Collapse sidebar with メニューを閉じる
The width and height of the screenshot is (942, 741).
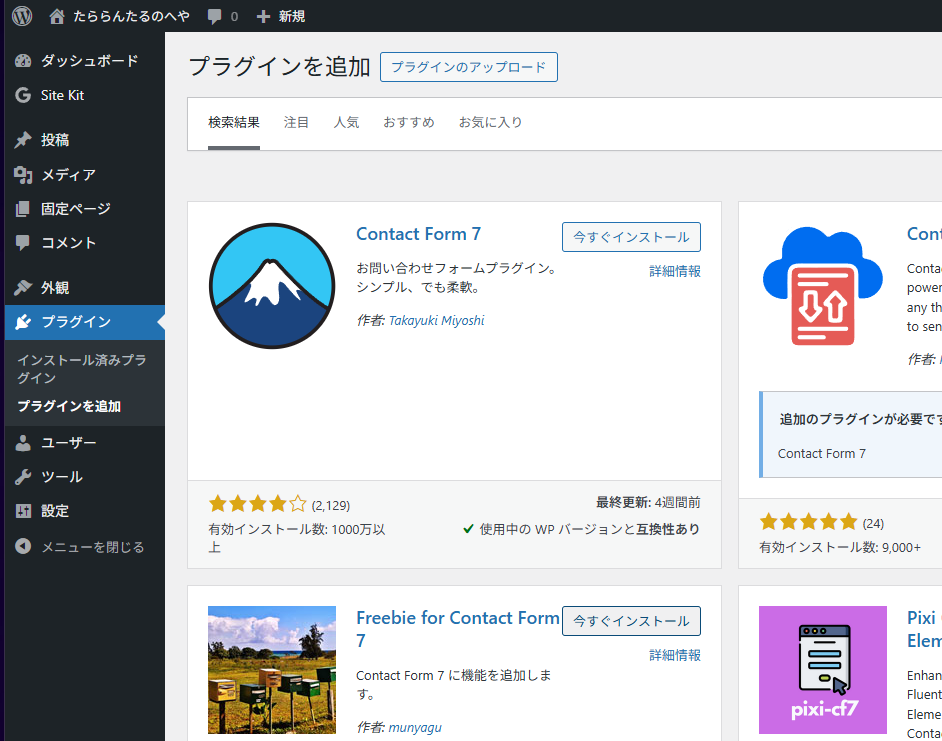pos(93,547)
